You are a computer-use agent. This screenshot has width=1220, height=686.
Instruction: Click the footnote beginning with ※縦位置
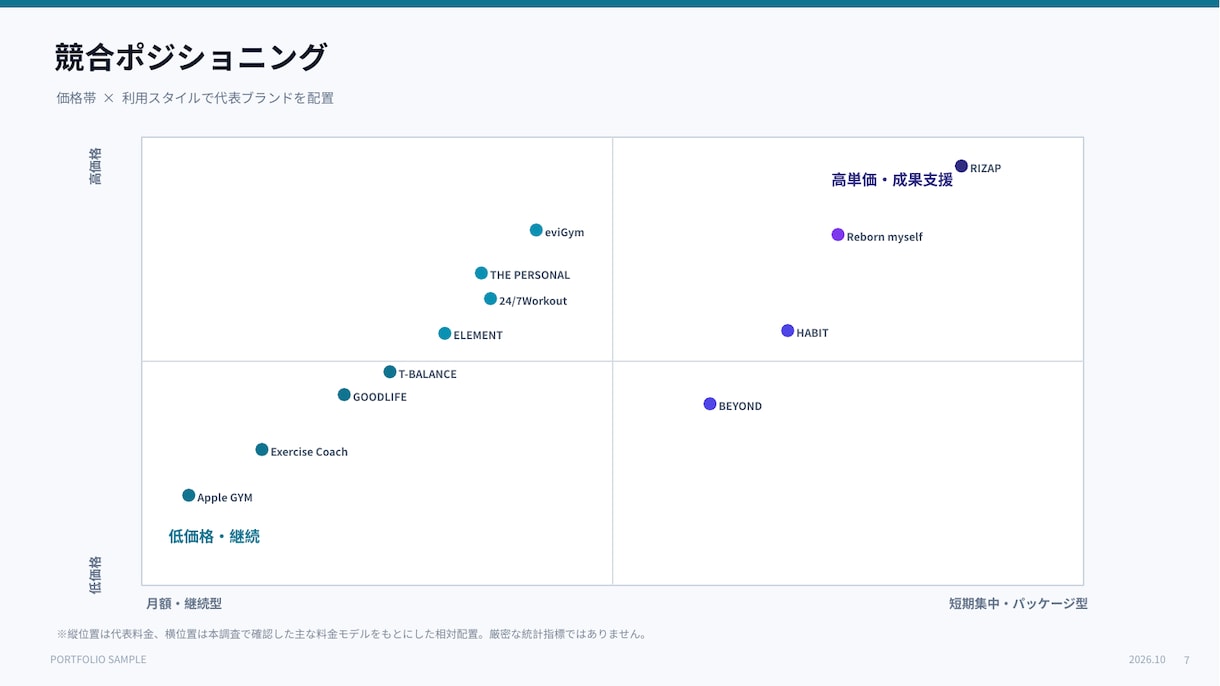(352, 634)
